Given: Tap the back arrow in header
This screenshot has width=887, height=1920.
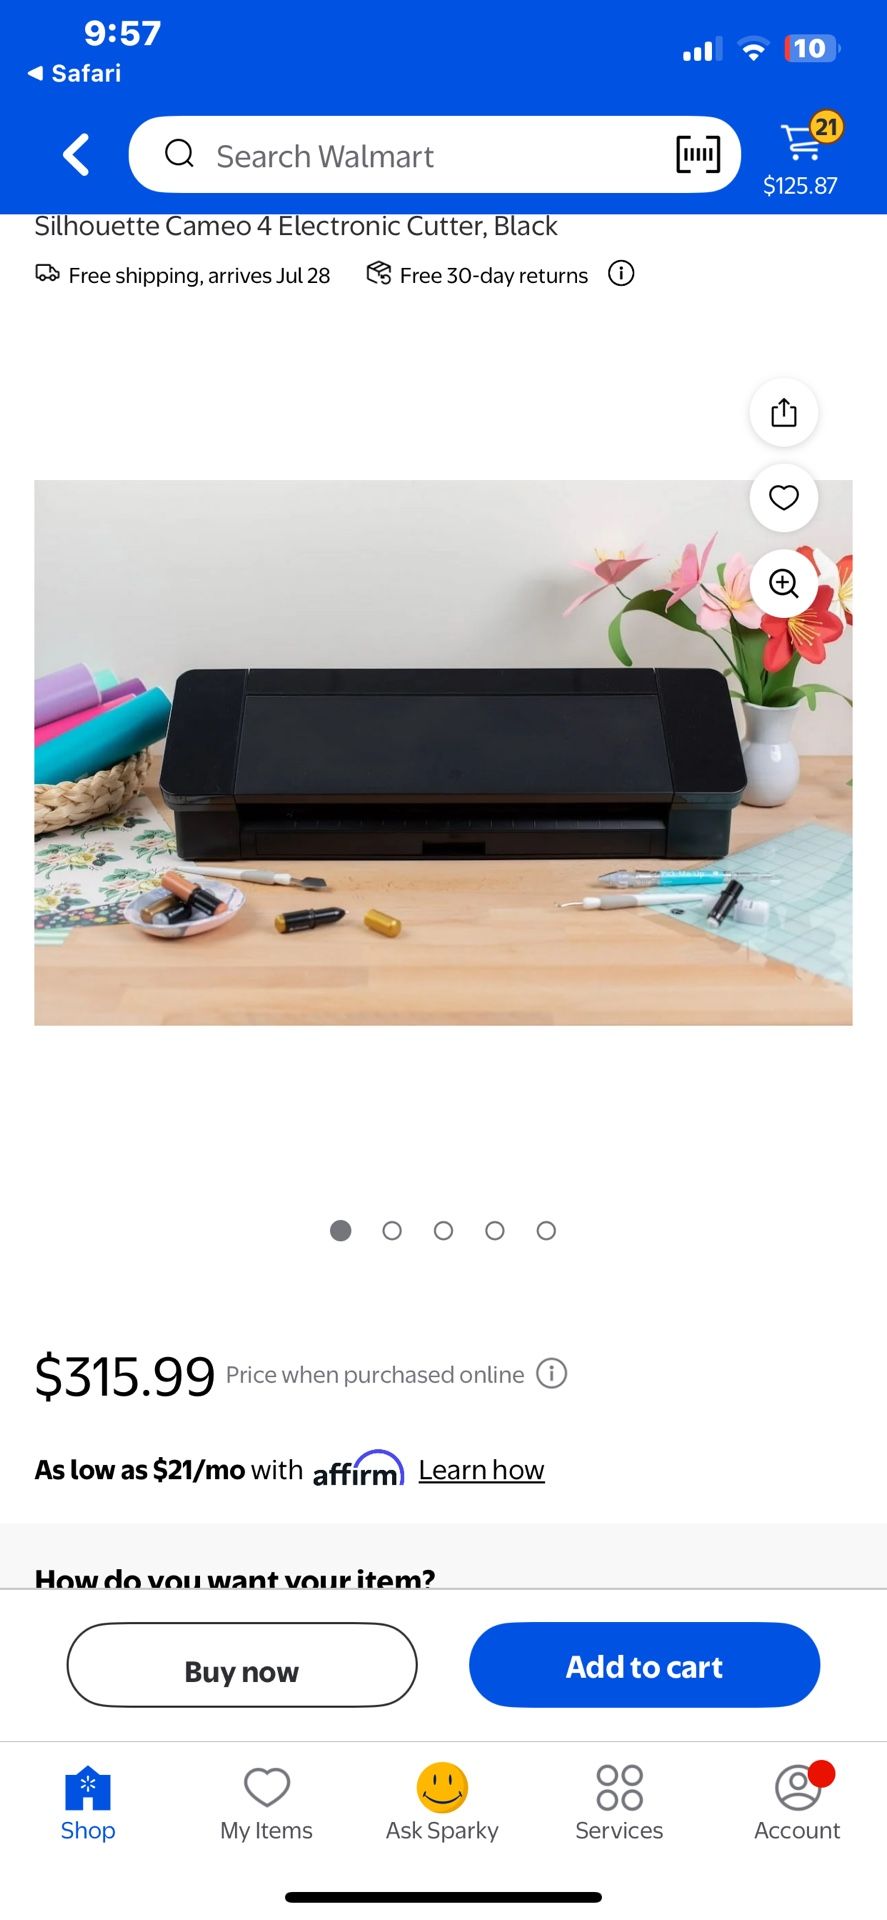Looking at the screenshot, I should [76, 155].
